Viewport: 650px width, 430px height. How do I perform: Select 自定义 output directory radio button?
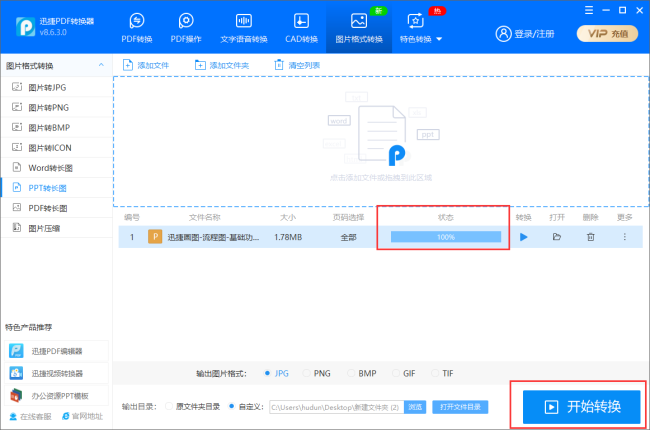pos(232,406)
